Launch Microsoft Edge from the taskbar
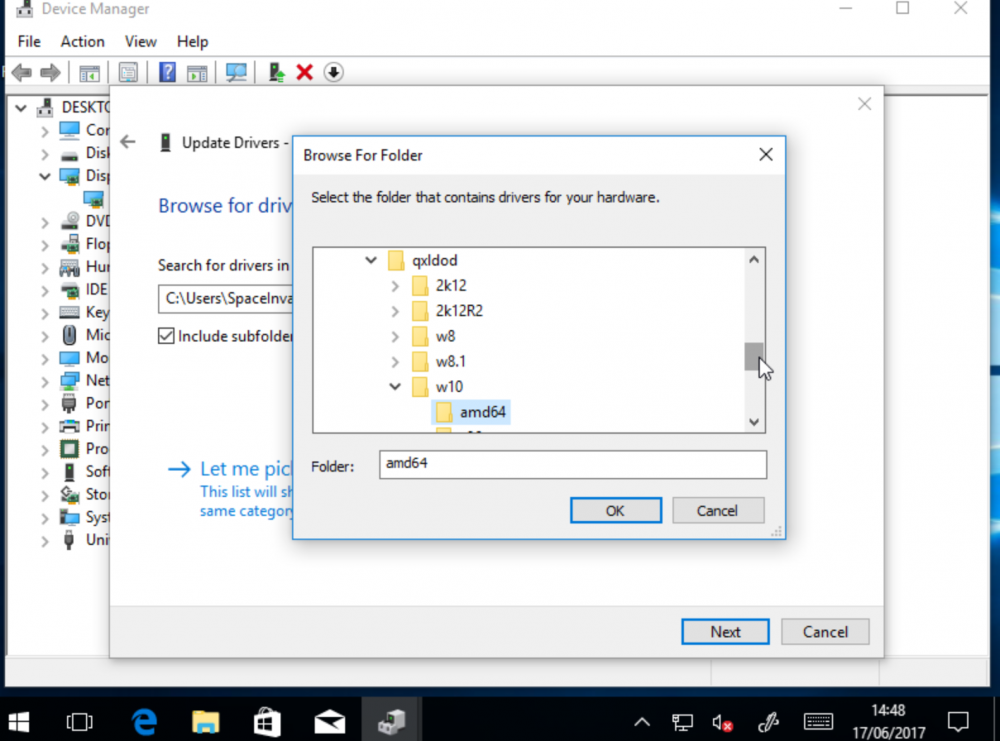The image size is (1000, 741). point(144,722)
